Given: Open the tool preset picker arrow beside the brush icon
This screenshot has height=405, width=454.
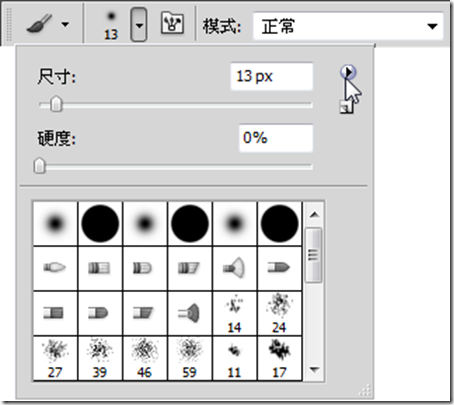Looking at the screenshot, I should click(x=65, y=24).
